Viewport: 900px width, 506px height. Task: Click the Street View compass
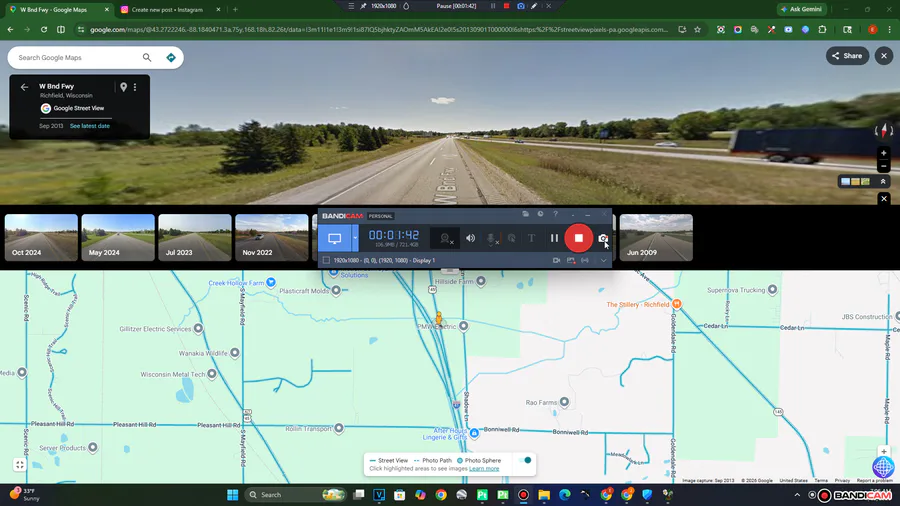click(x=884, y=130)
